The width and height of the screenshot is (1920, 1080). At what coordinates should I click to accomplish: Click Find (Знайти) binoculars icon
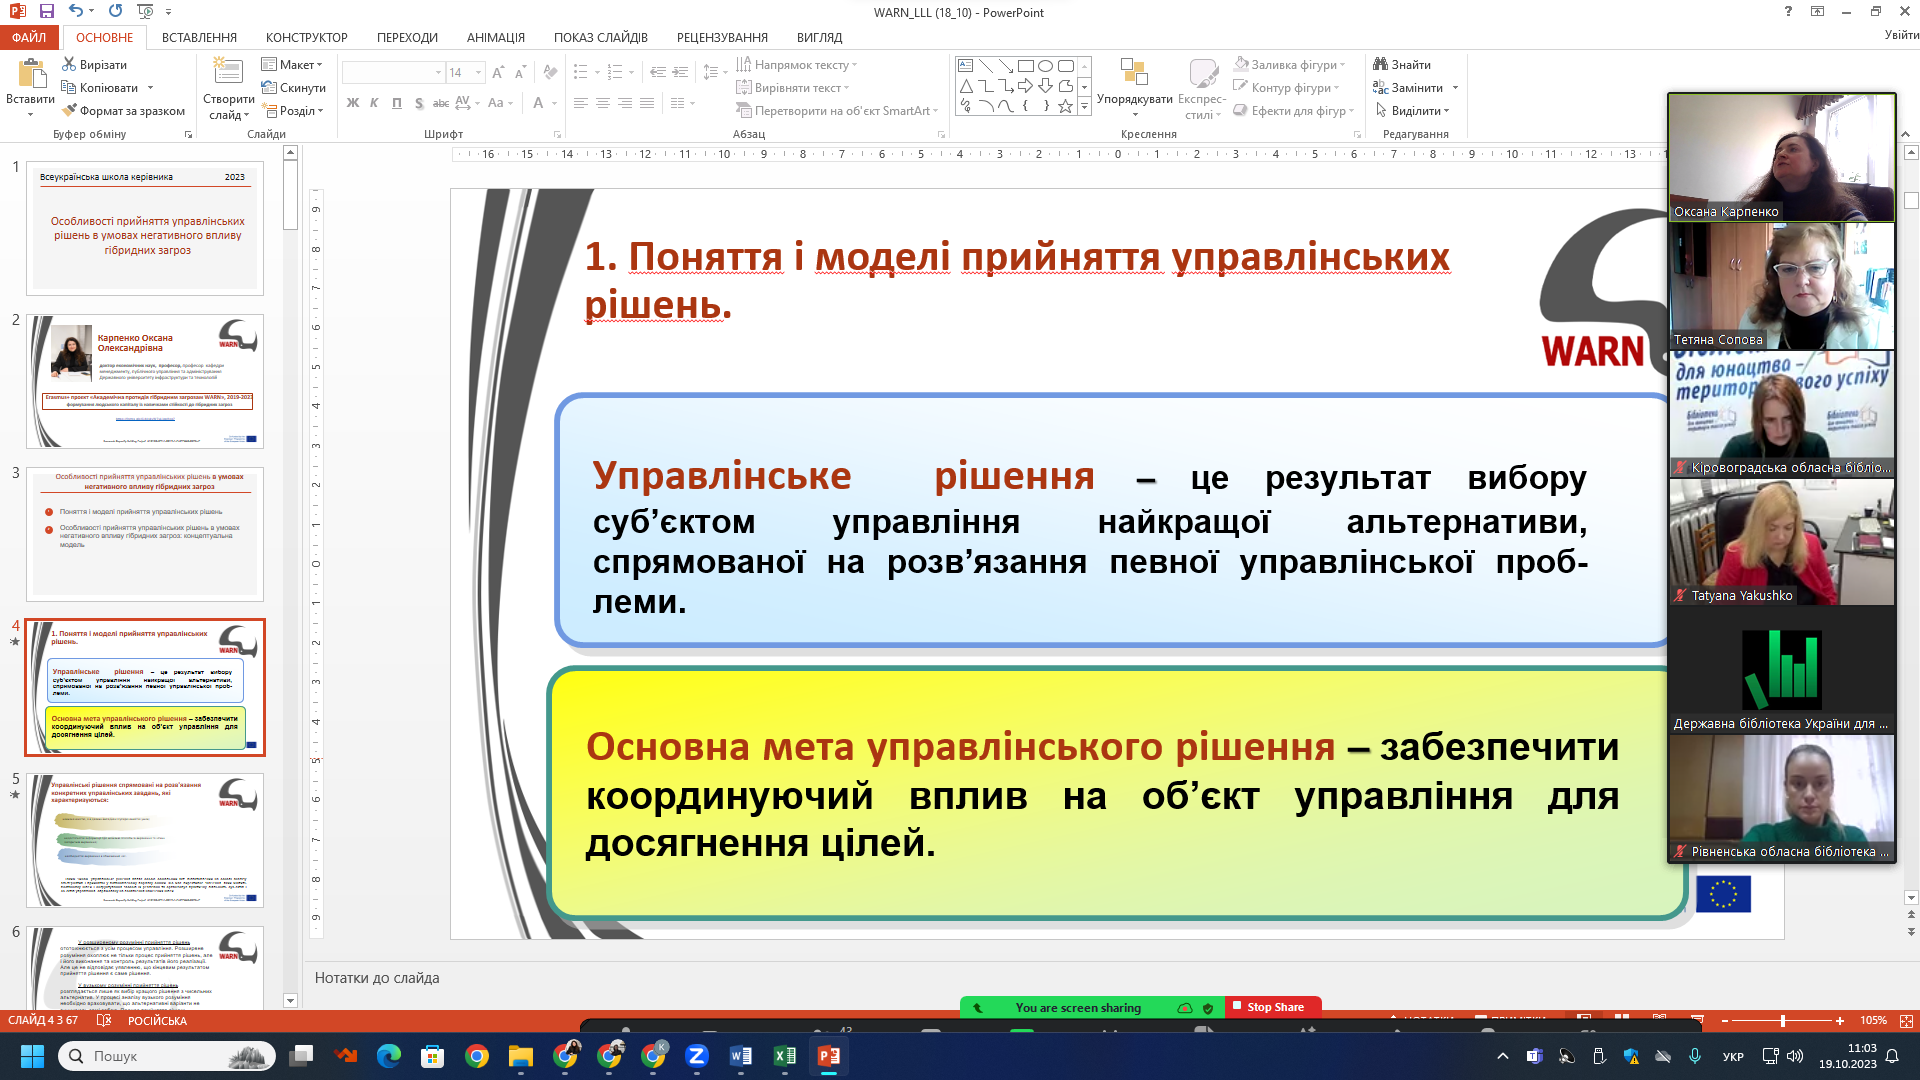point(1381,64)
